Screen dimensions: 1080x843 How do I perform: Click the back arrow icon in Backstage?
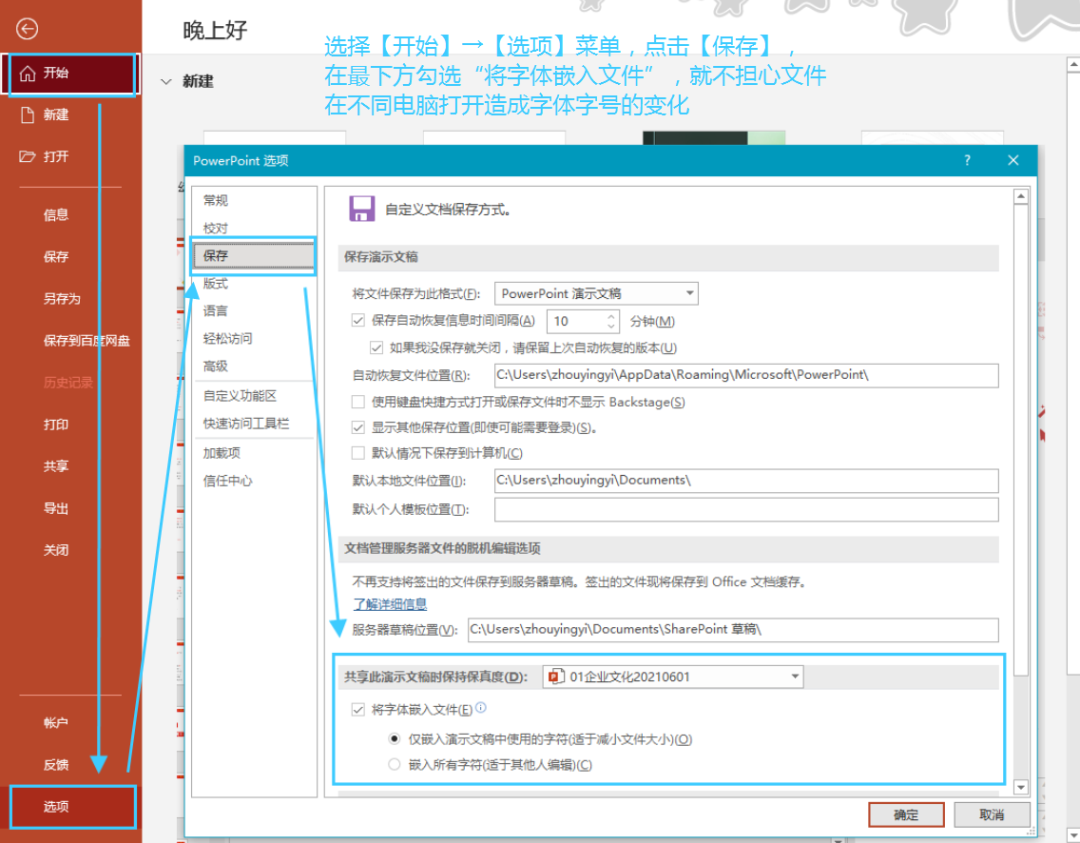pyautogui.click(x=27, y=29)
